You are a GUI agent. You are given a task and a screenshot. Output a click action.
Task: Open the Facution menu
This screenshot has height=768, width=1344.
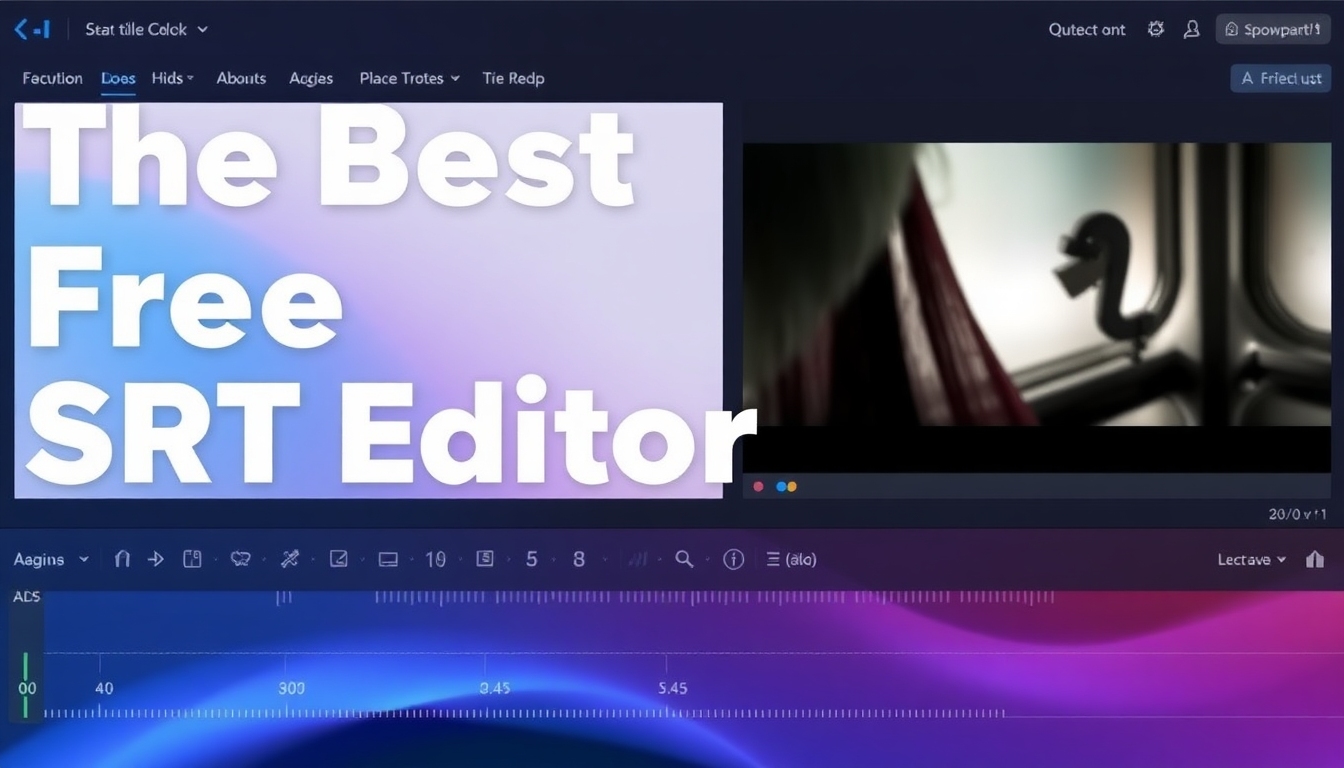52,78
